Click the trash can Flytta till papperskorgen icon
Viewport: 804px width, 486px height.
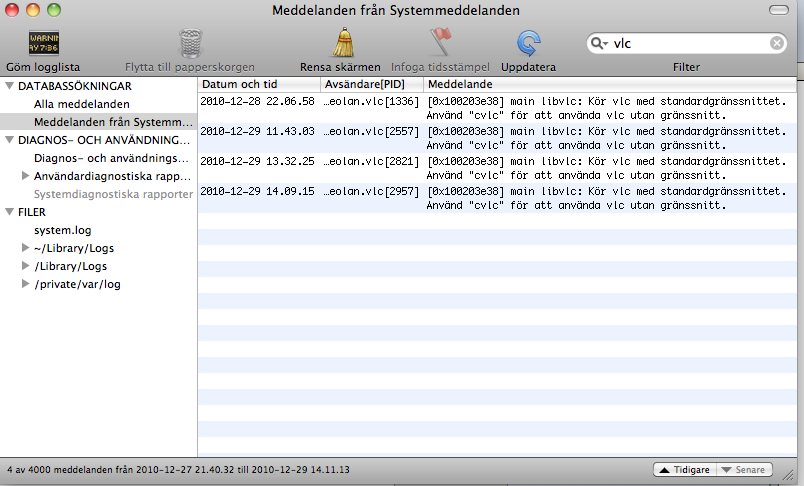coord(190,43)
